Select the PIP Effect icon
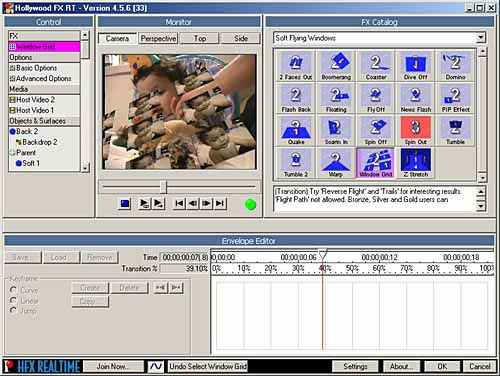 point(455,98)
